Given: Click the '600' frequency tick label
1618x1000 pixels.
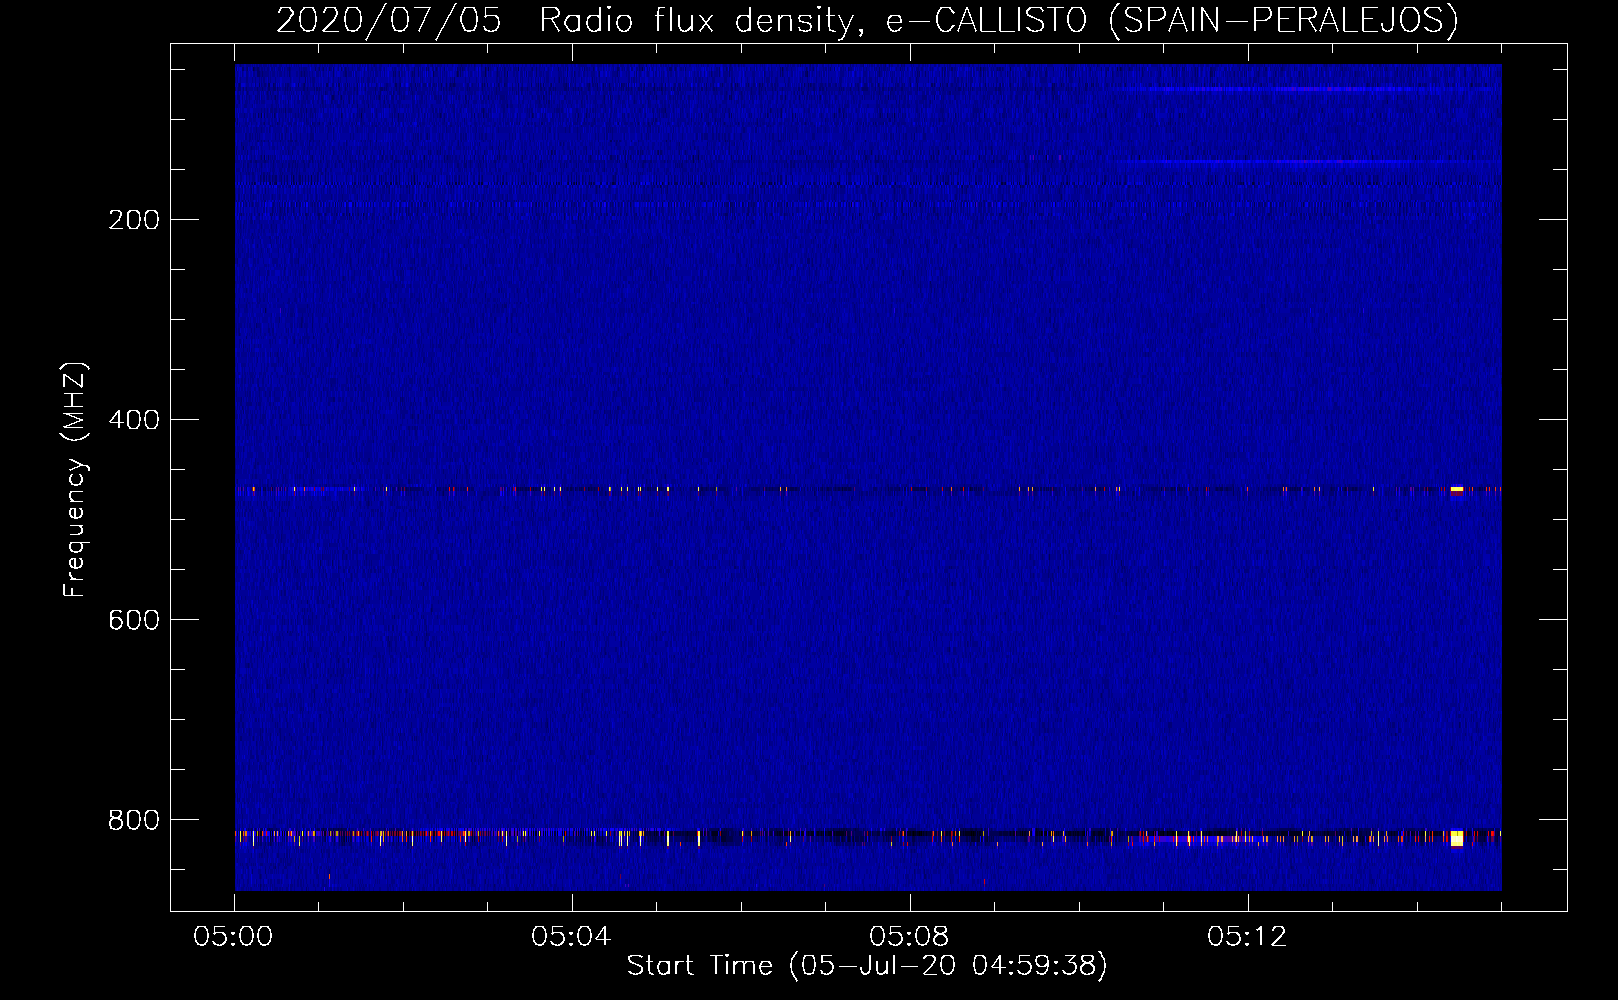Looking at the screenshot, I should (x=134, y=620).
